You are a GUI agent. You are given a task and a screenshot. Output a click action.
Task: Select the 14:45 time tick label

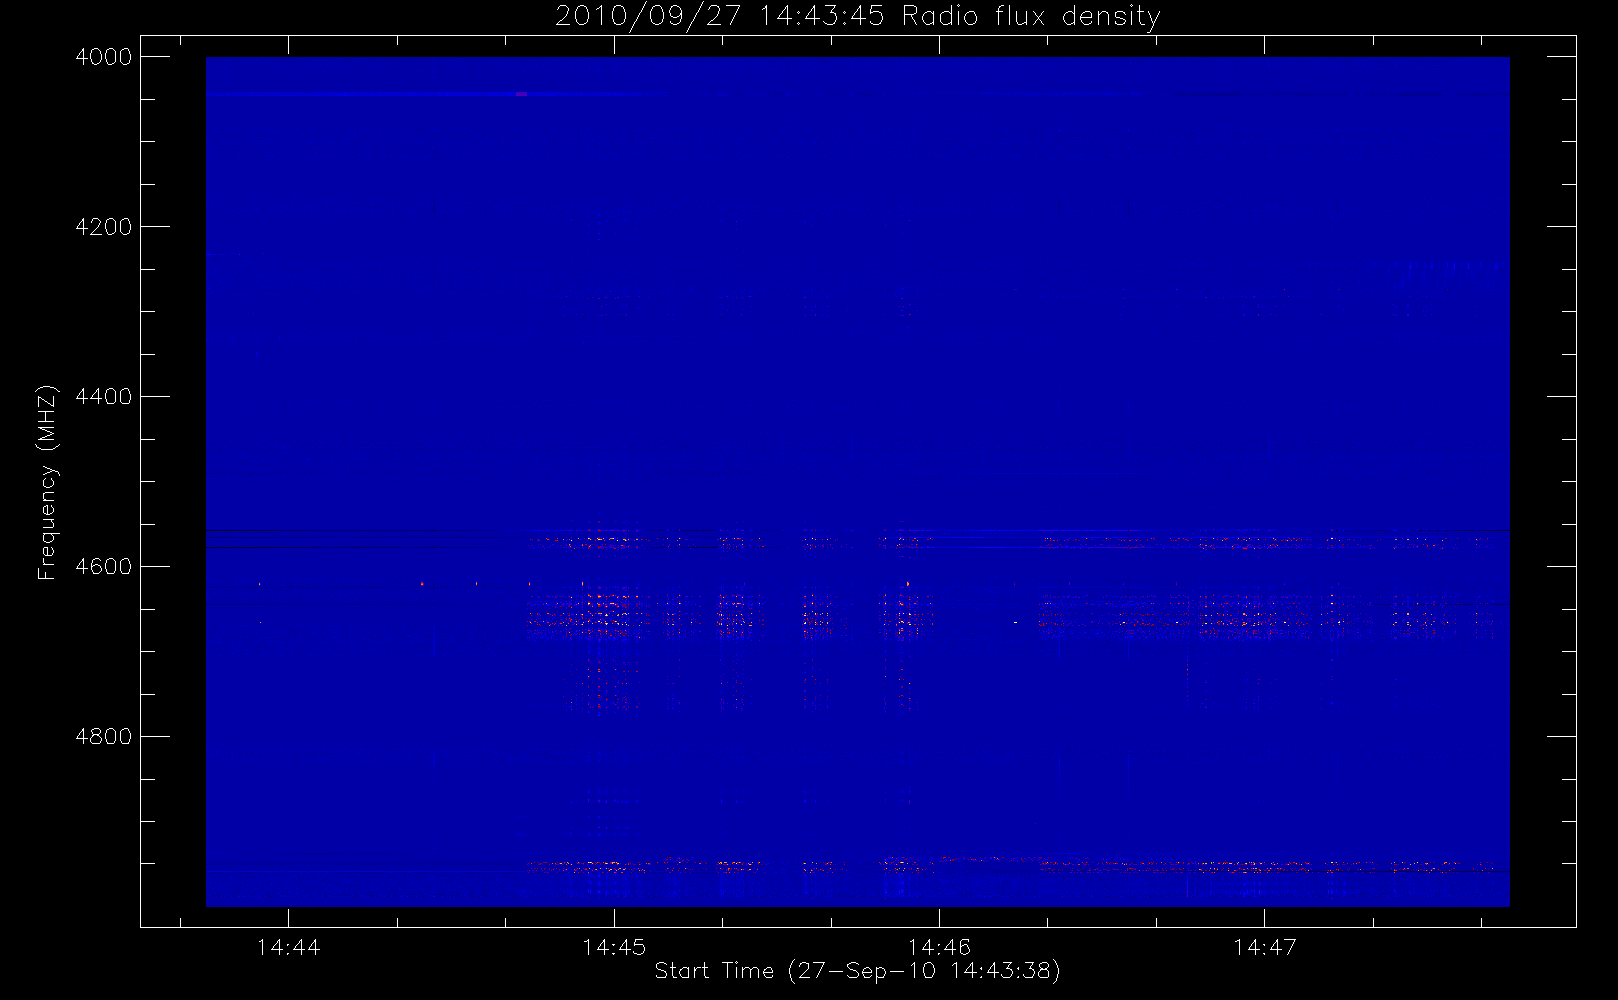click(614, 947)
